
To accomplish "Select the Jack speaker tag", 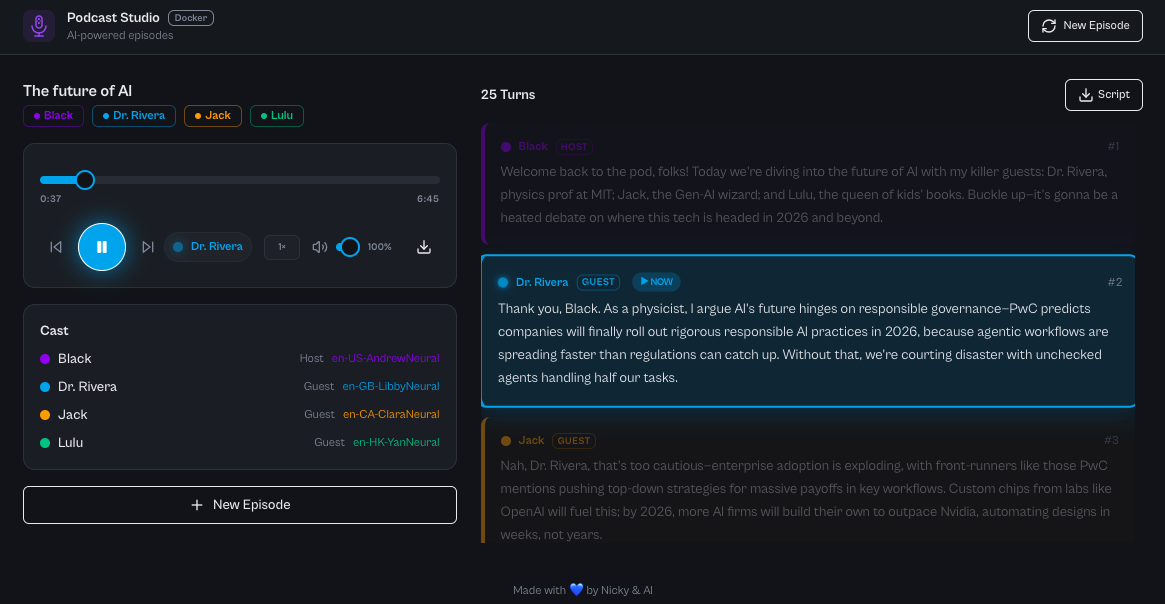I will pos(213,116).
